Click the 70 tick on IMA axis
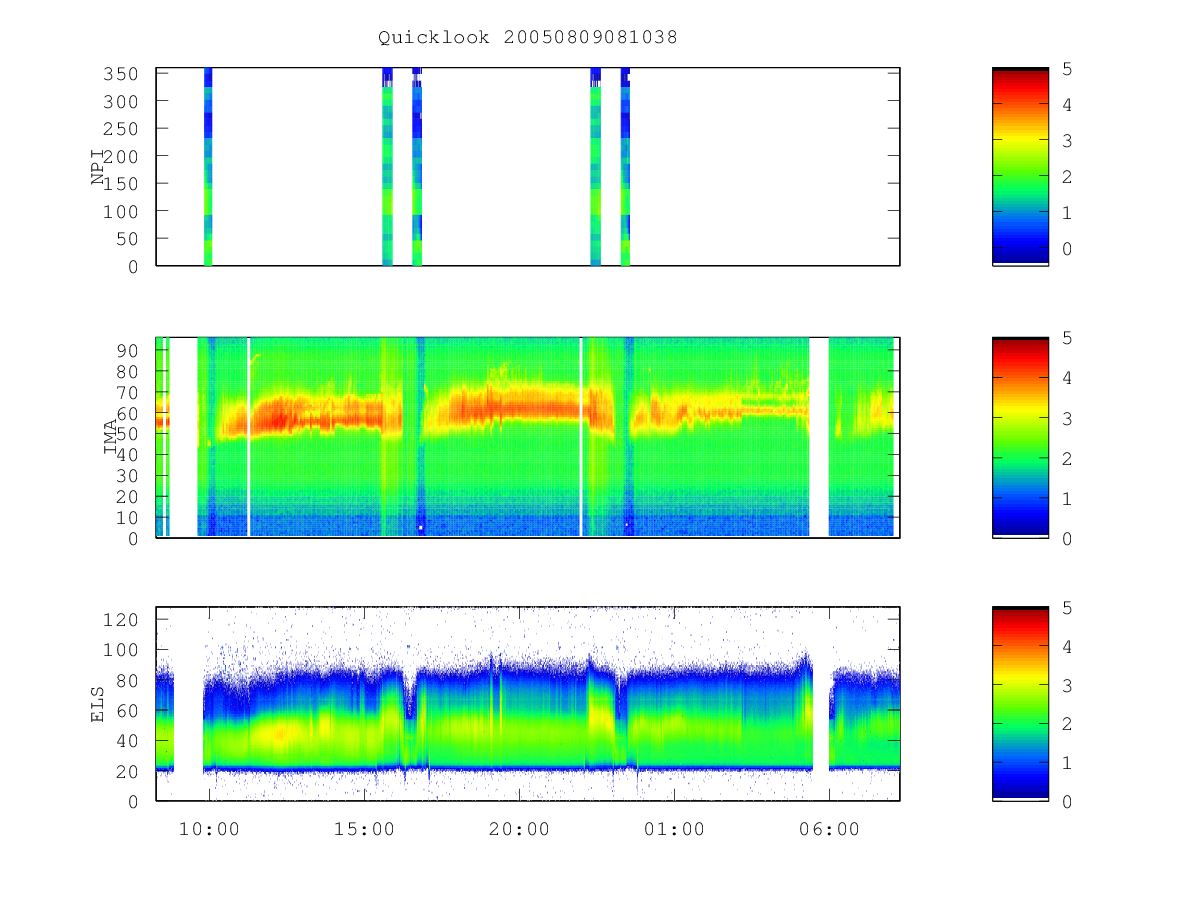Screen dimensions: 1200x900 (129, 392)
